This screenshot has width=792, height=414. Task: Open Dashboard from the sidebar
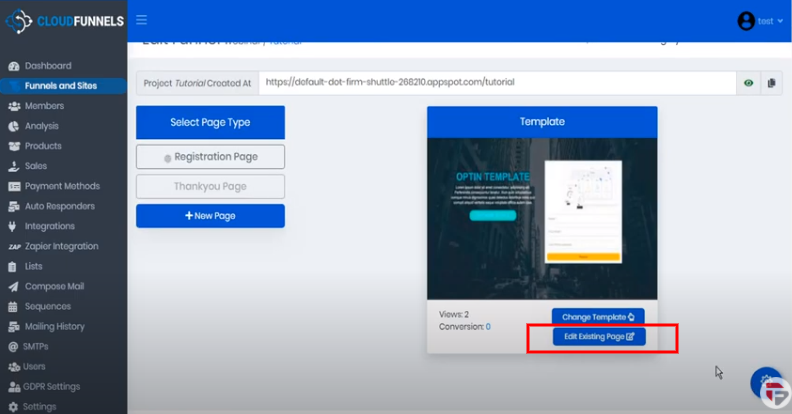(47, 66)
